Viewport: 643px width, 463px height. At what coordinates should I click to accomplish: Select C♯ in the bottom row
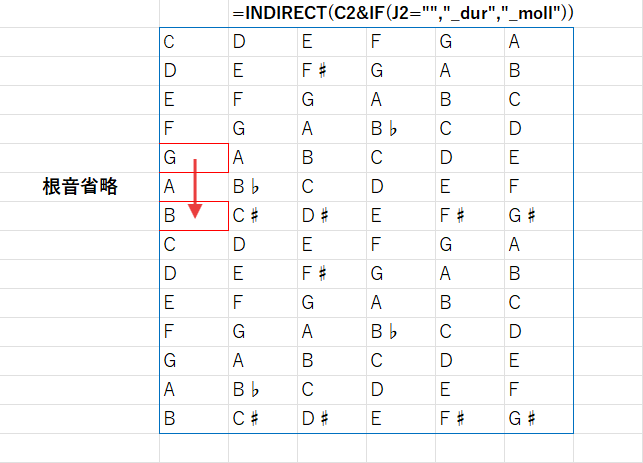tap(263, 419)
